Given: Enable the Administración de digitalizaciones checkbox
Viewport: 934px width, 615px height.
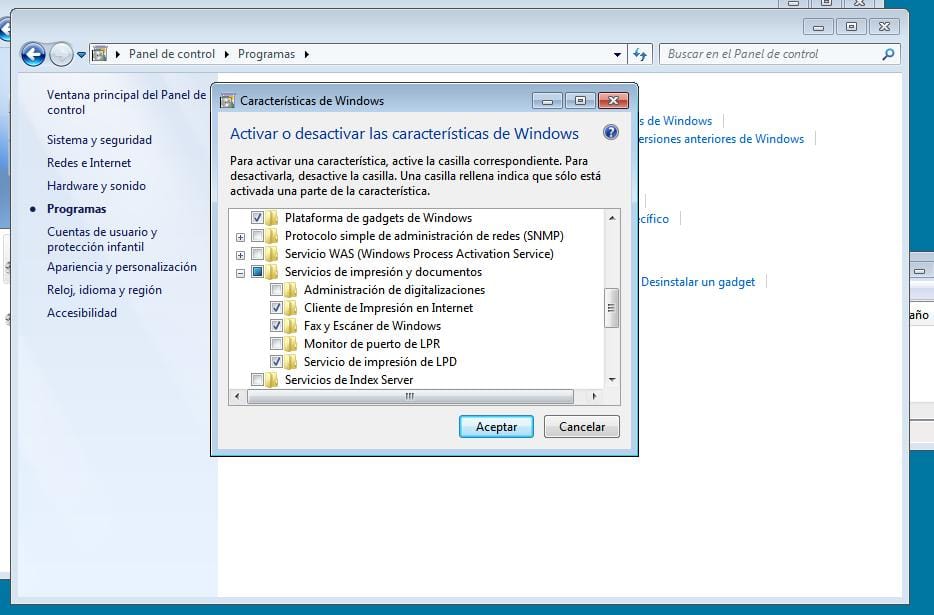Looking at the screenshot, I should 276,290.
